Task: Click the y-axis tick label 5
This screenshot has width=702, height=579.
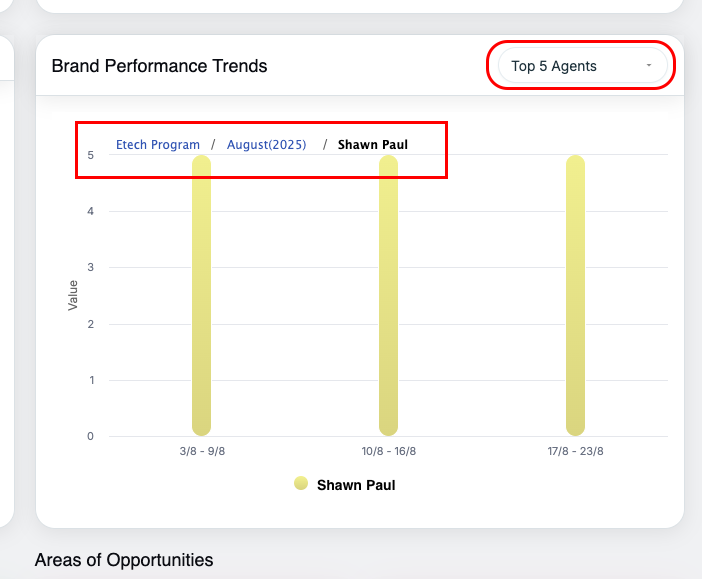Action: 91,155
